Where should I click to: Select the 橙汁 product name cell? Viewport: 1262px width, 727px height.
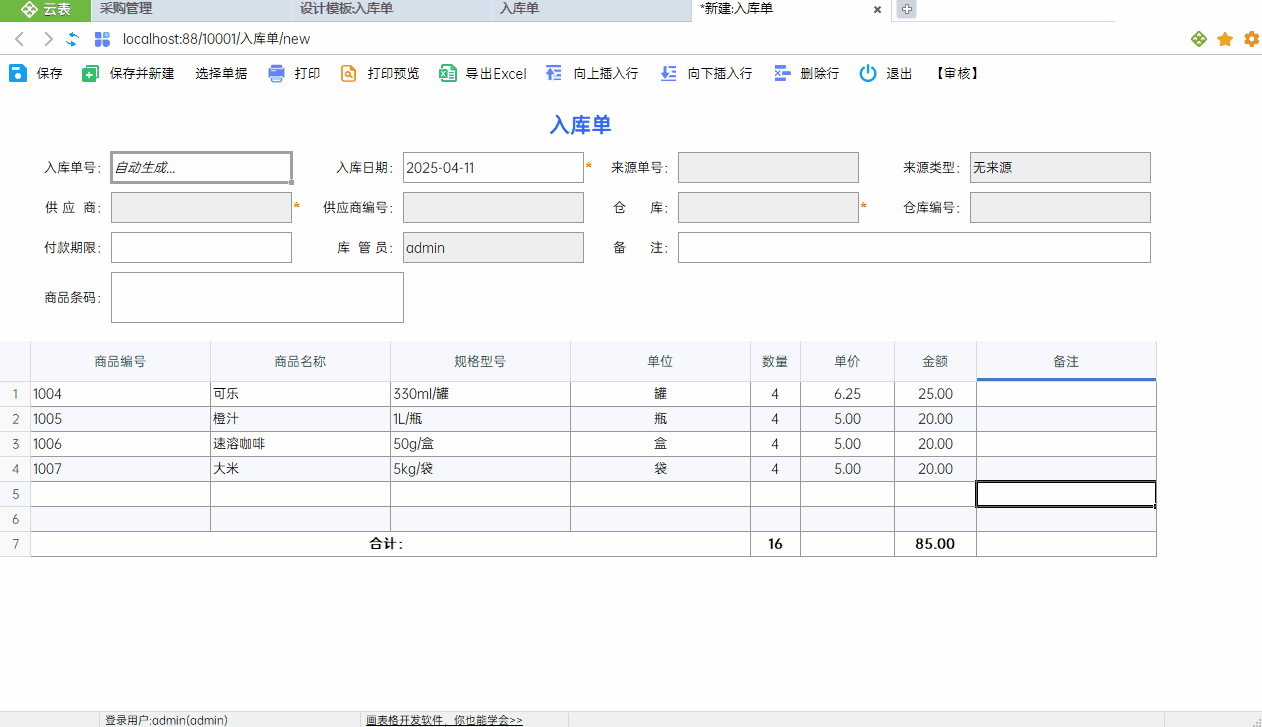pos(300,419)
